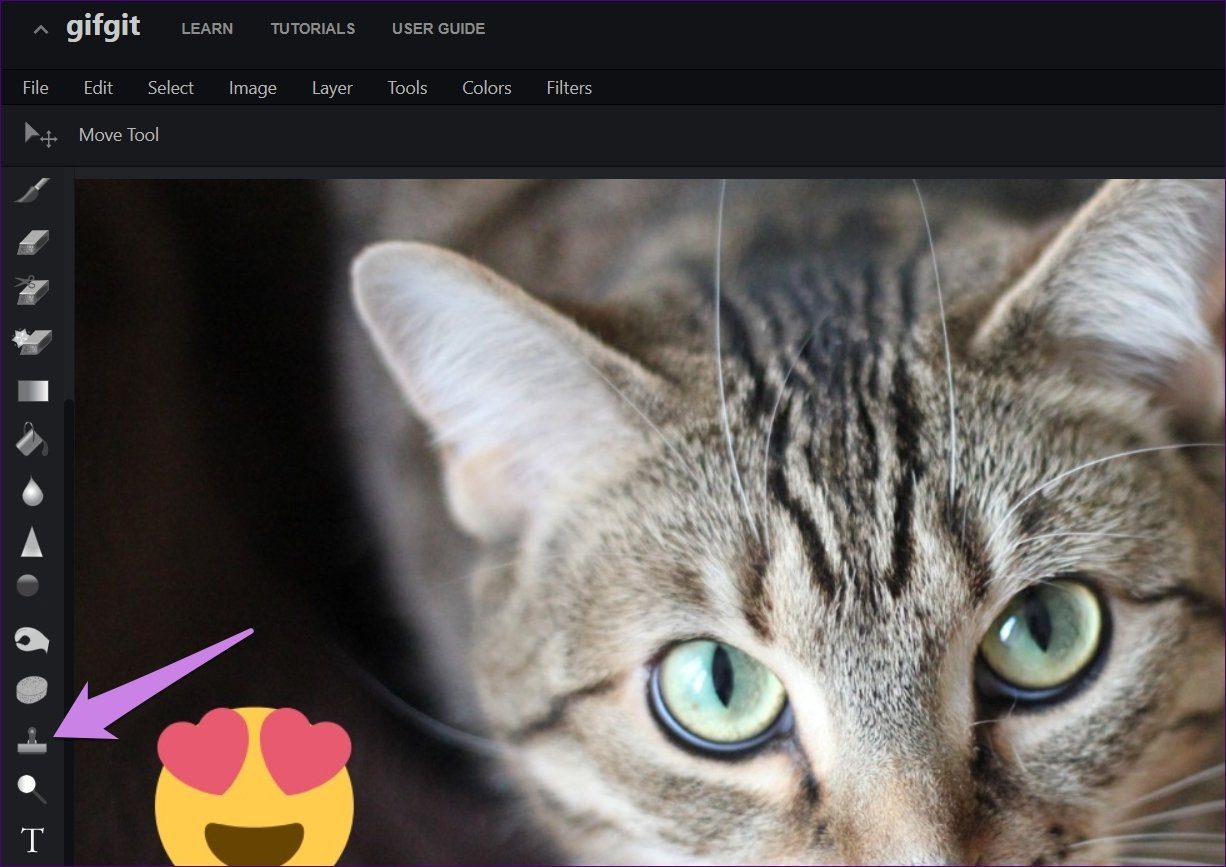Click the heart-eyes emoji on canvas

(x=255, y=786)
